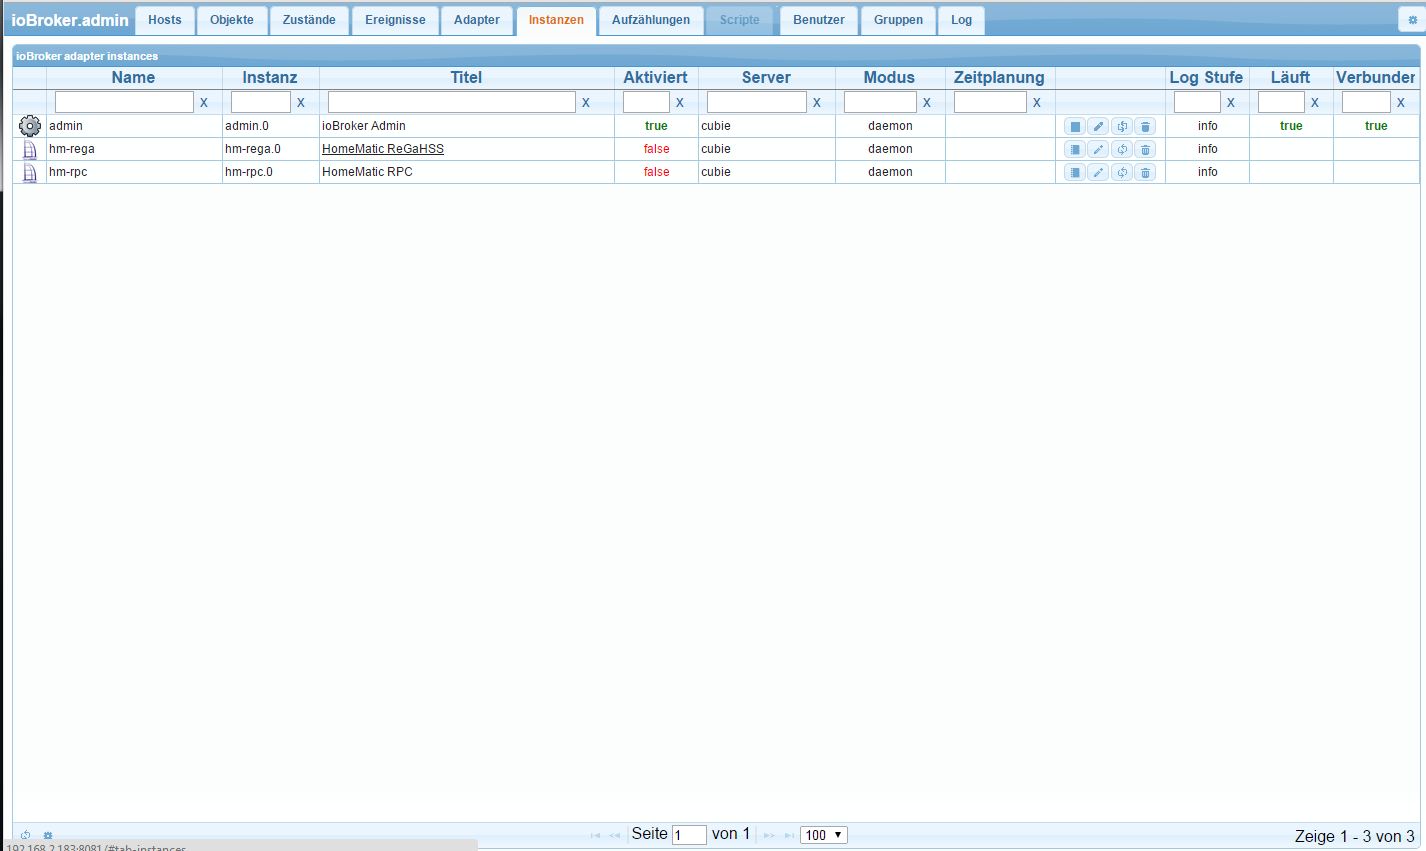Image resolution: width=1426 pixels, height=851 pixels.
Task: Focus the Name filter input
Action: pyautogui.click(x=124, y=102)
